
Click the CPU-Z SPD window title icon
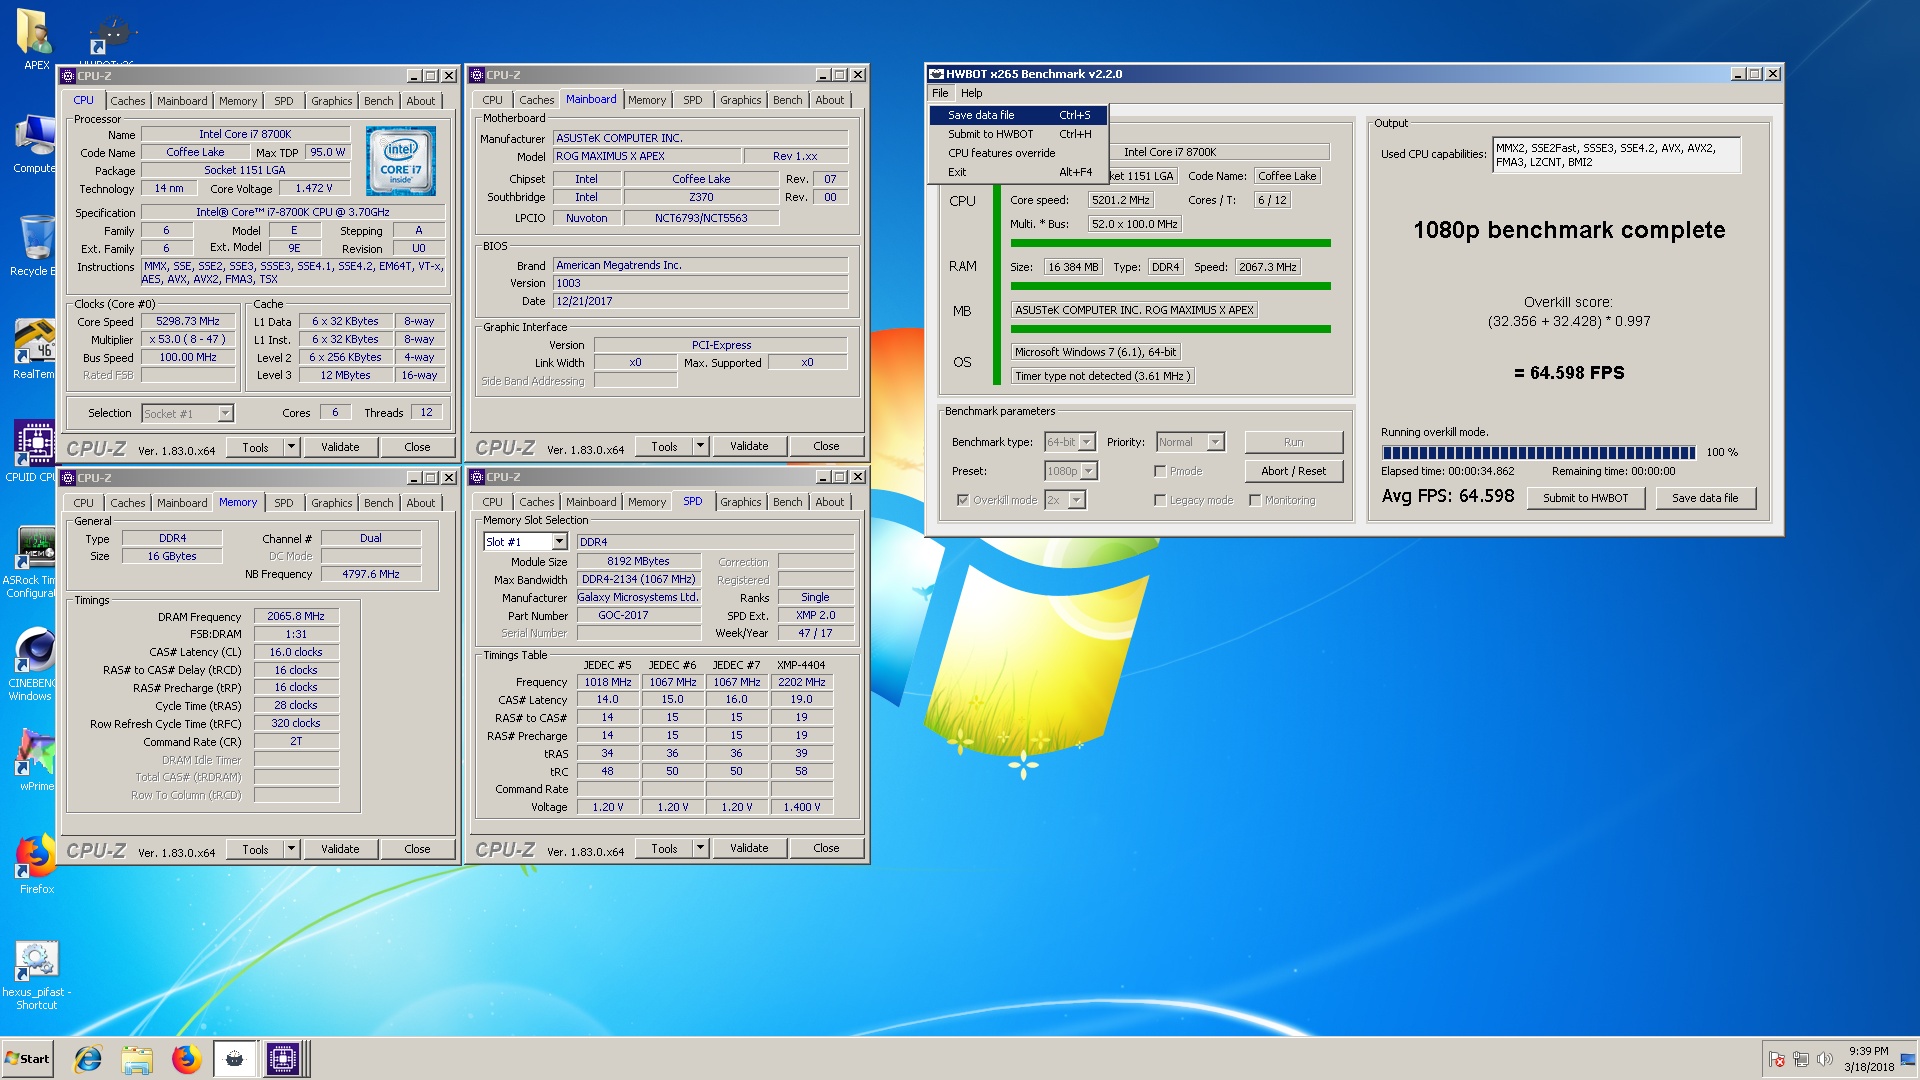477,477
